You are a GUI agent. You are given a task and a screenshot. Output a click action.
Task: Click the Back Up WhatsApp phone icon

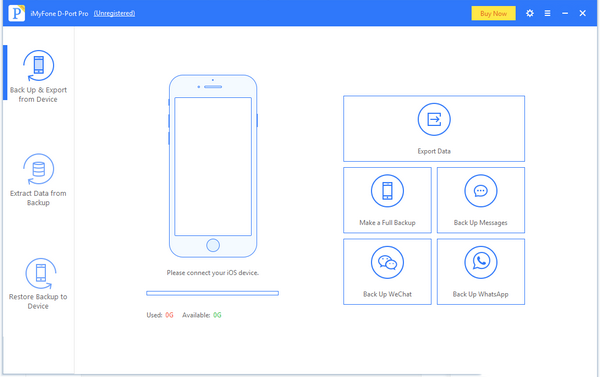481,262
